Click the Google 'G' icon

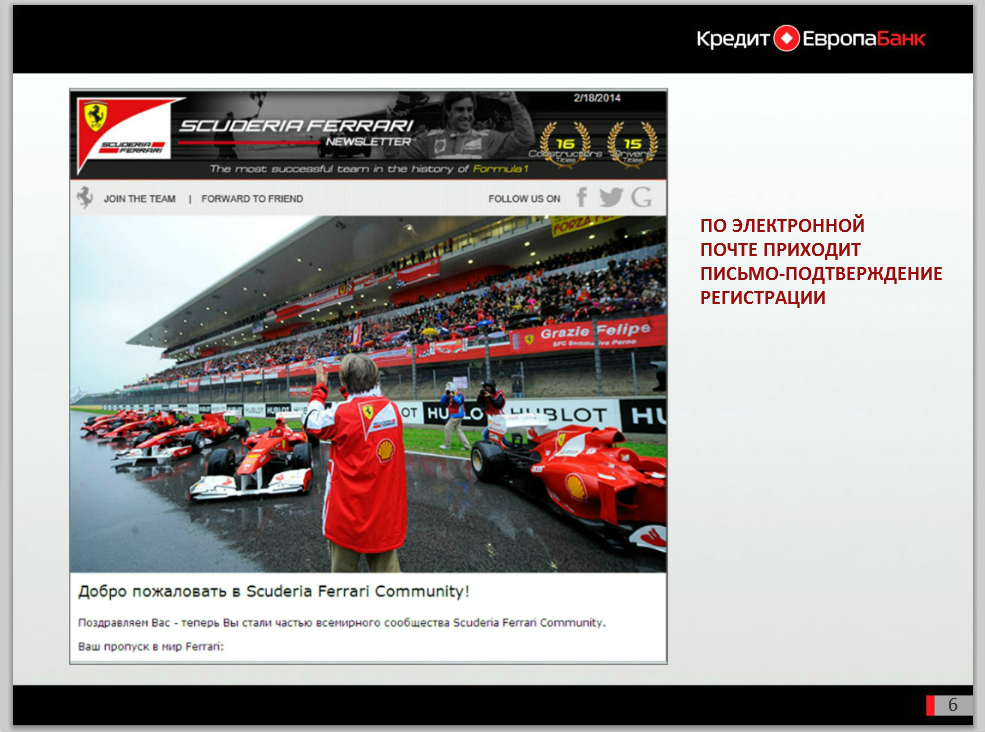[641, 197]
